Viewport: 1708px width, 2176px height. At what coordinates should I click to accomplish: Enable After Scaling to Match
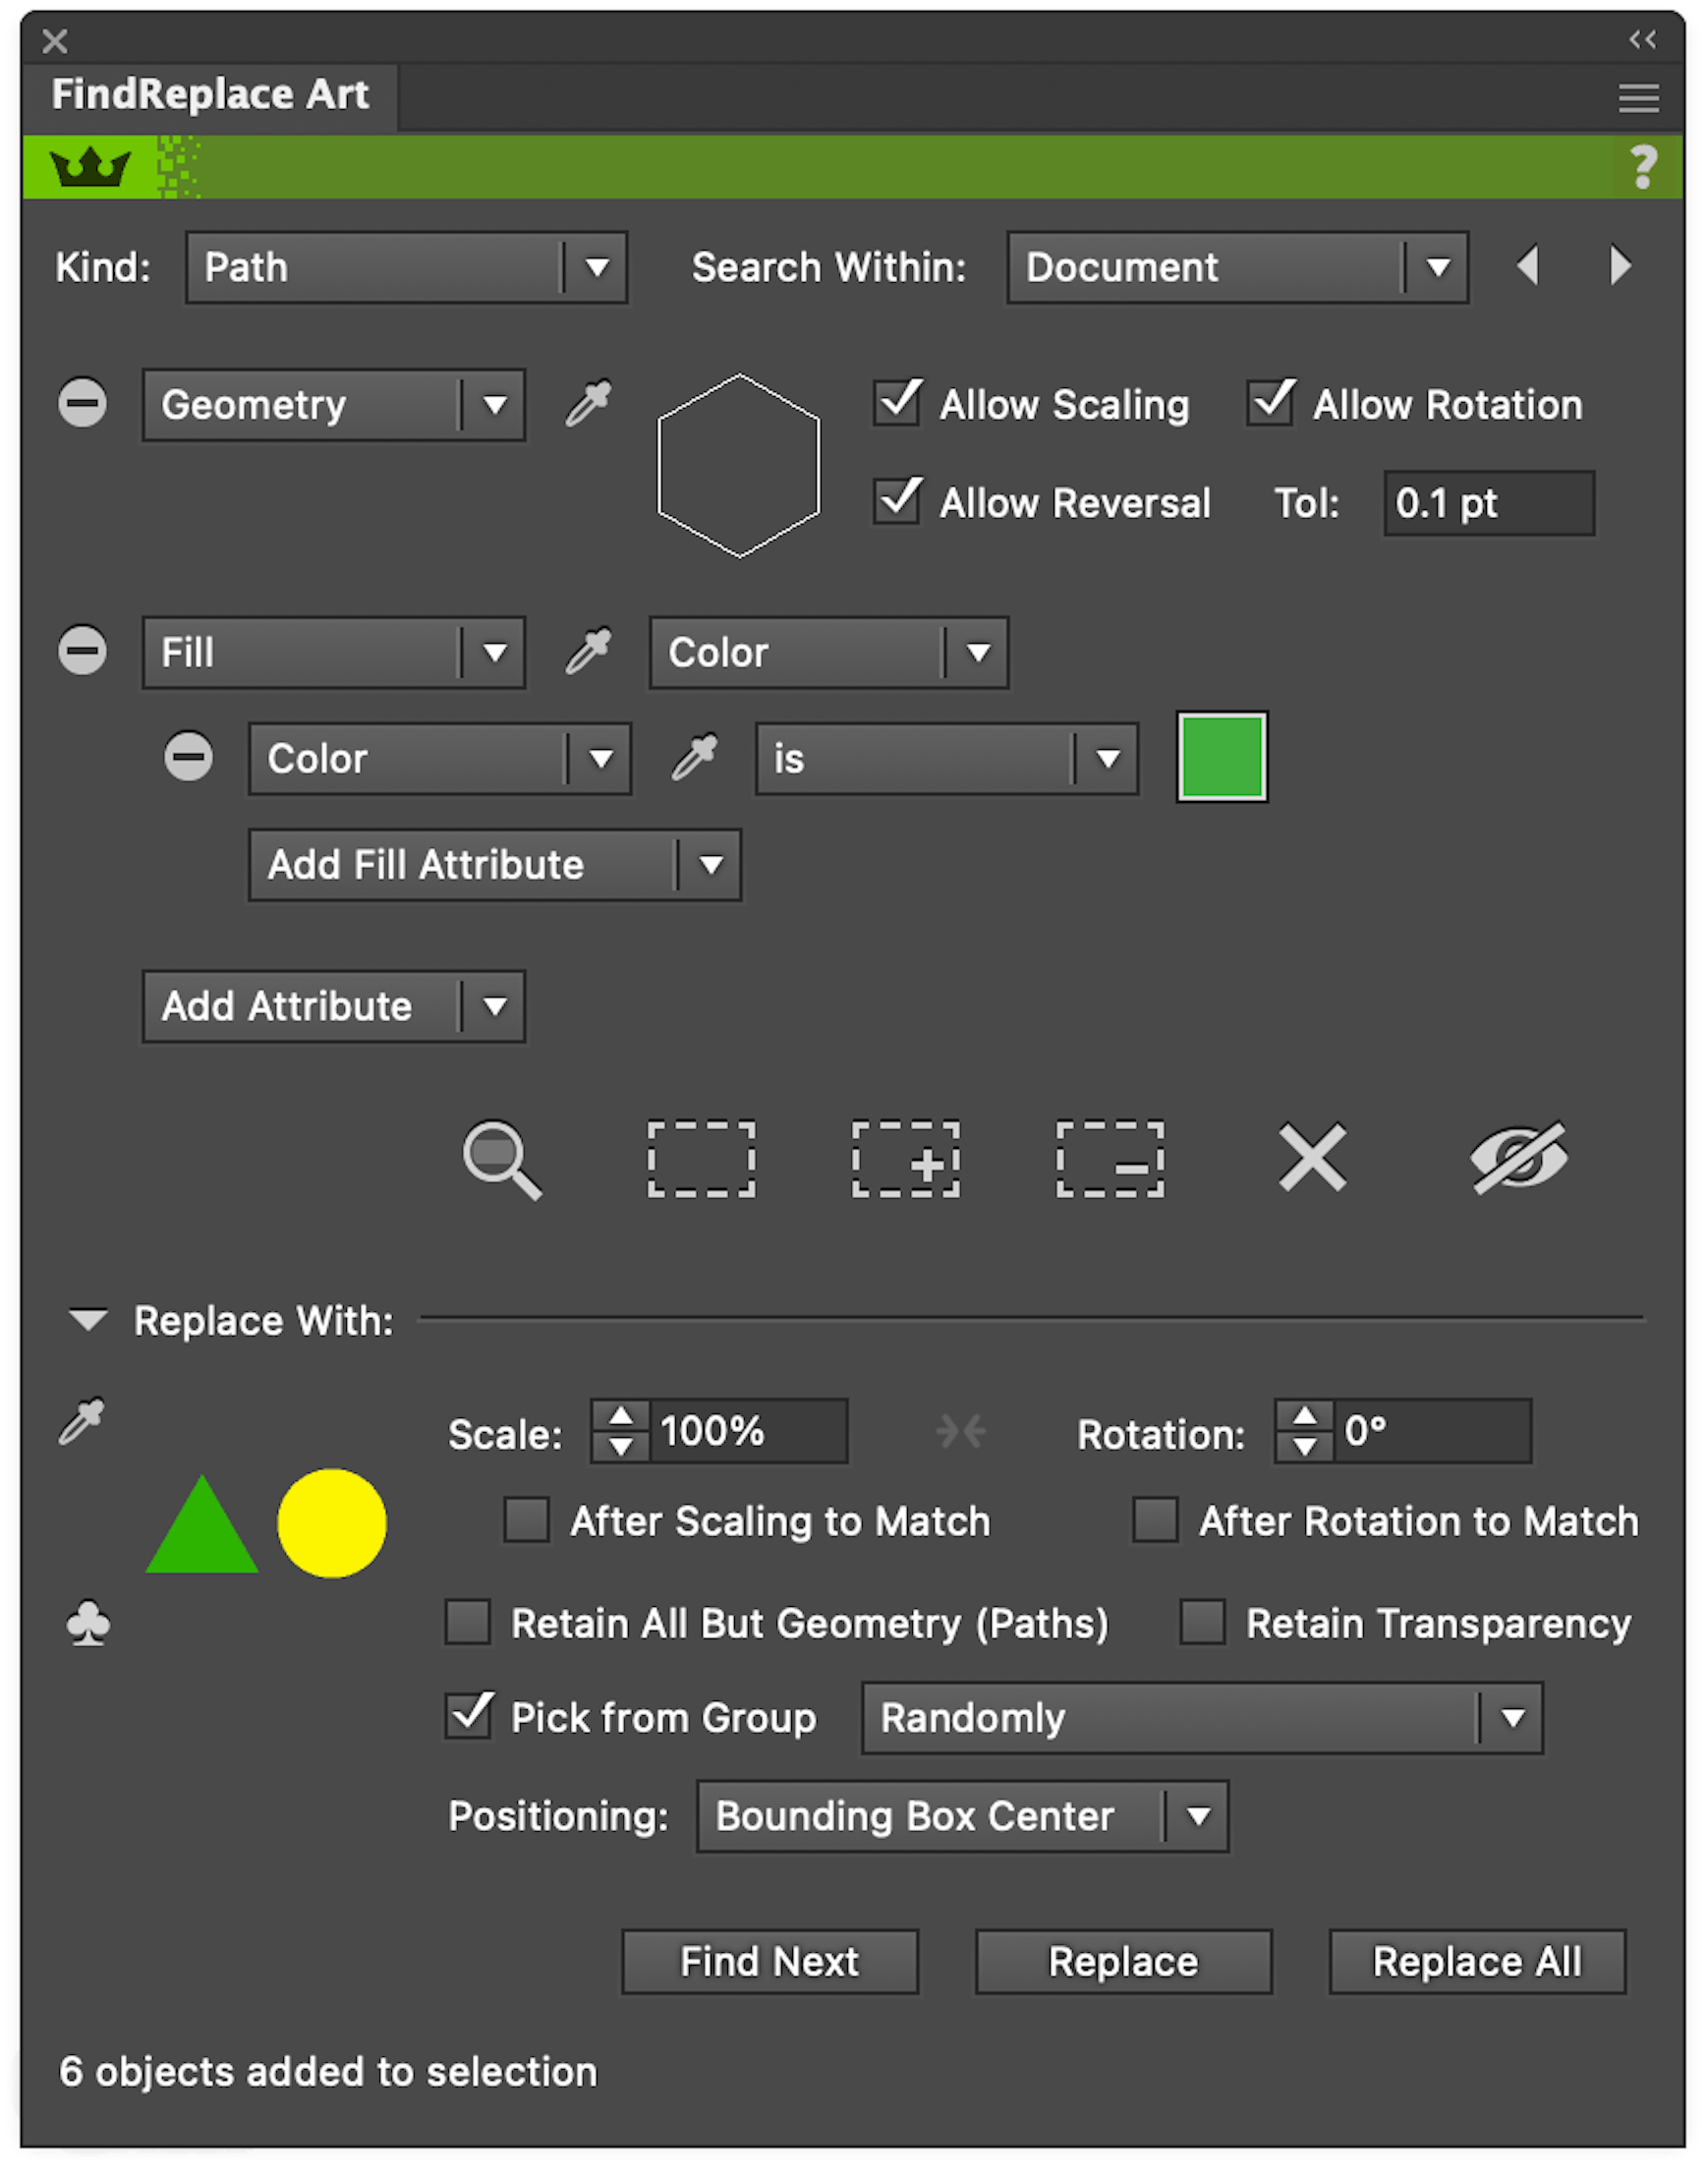[x=527, y=1521]
